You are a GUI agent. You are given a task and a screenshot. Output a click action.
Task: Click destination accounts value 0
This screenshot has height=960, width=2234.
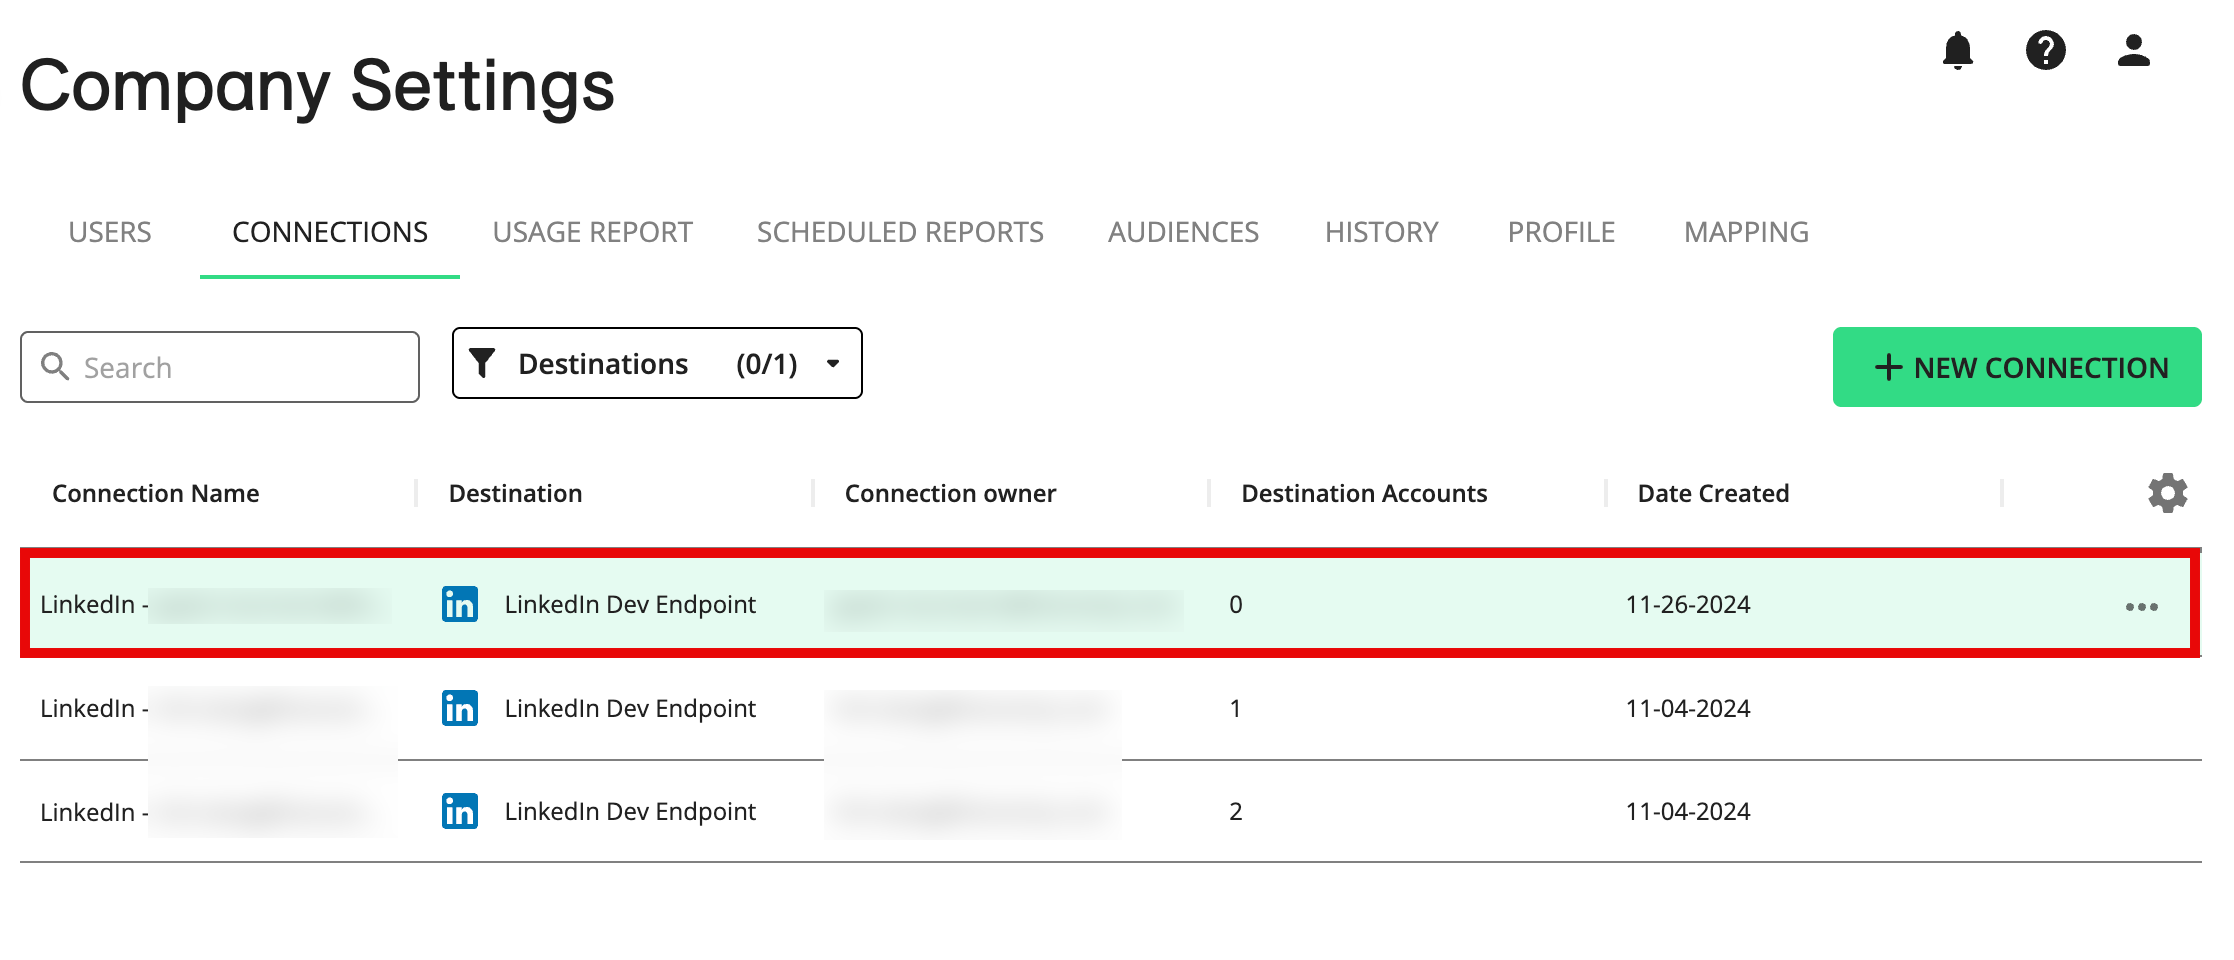[1236, 604]
